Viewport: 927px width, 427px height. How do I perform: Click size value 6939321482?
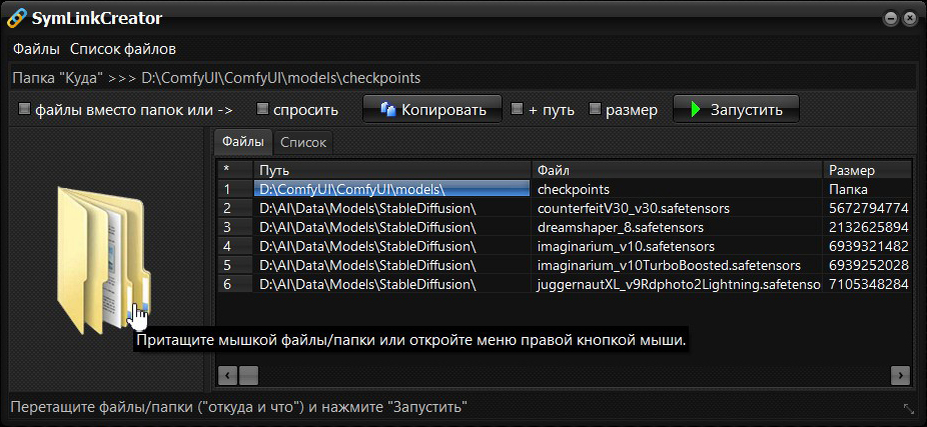(x=867, y=246)
